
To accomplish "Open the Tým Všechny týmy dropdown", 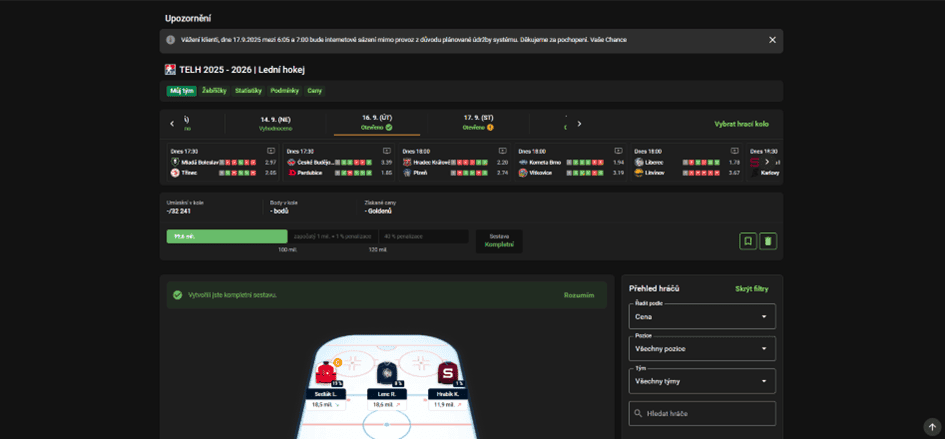I will coord(702,381).
